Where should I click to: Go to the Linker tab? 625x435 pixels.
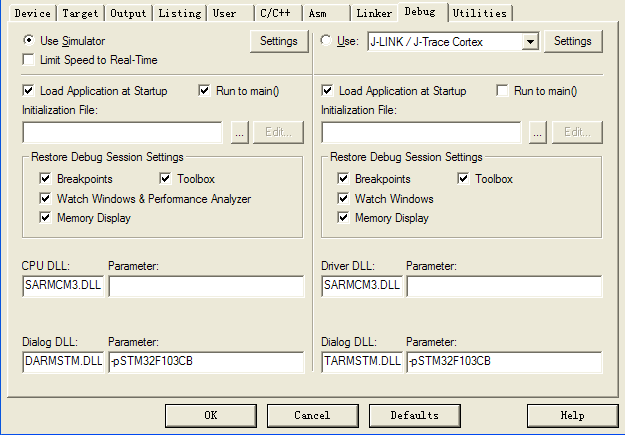coord(374,14)
